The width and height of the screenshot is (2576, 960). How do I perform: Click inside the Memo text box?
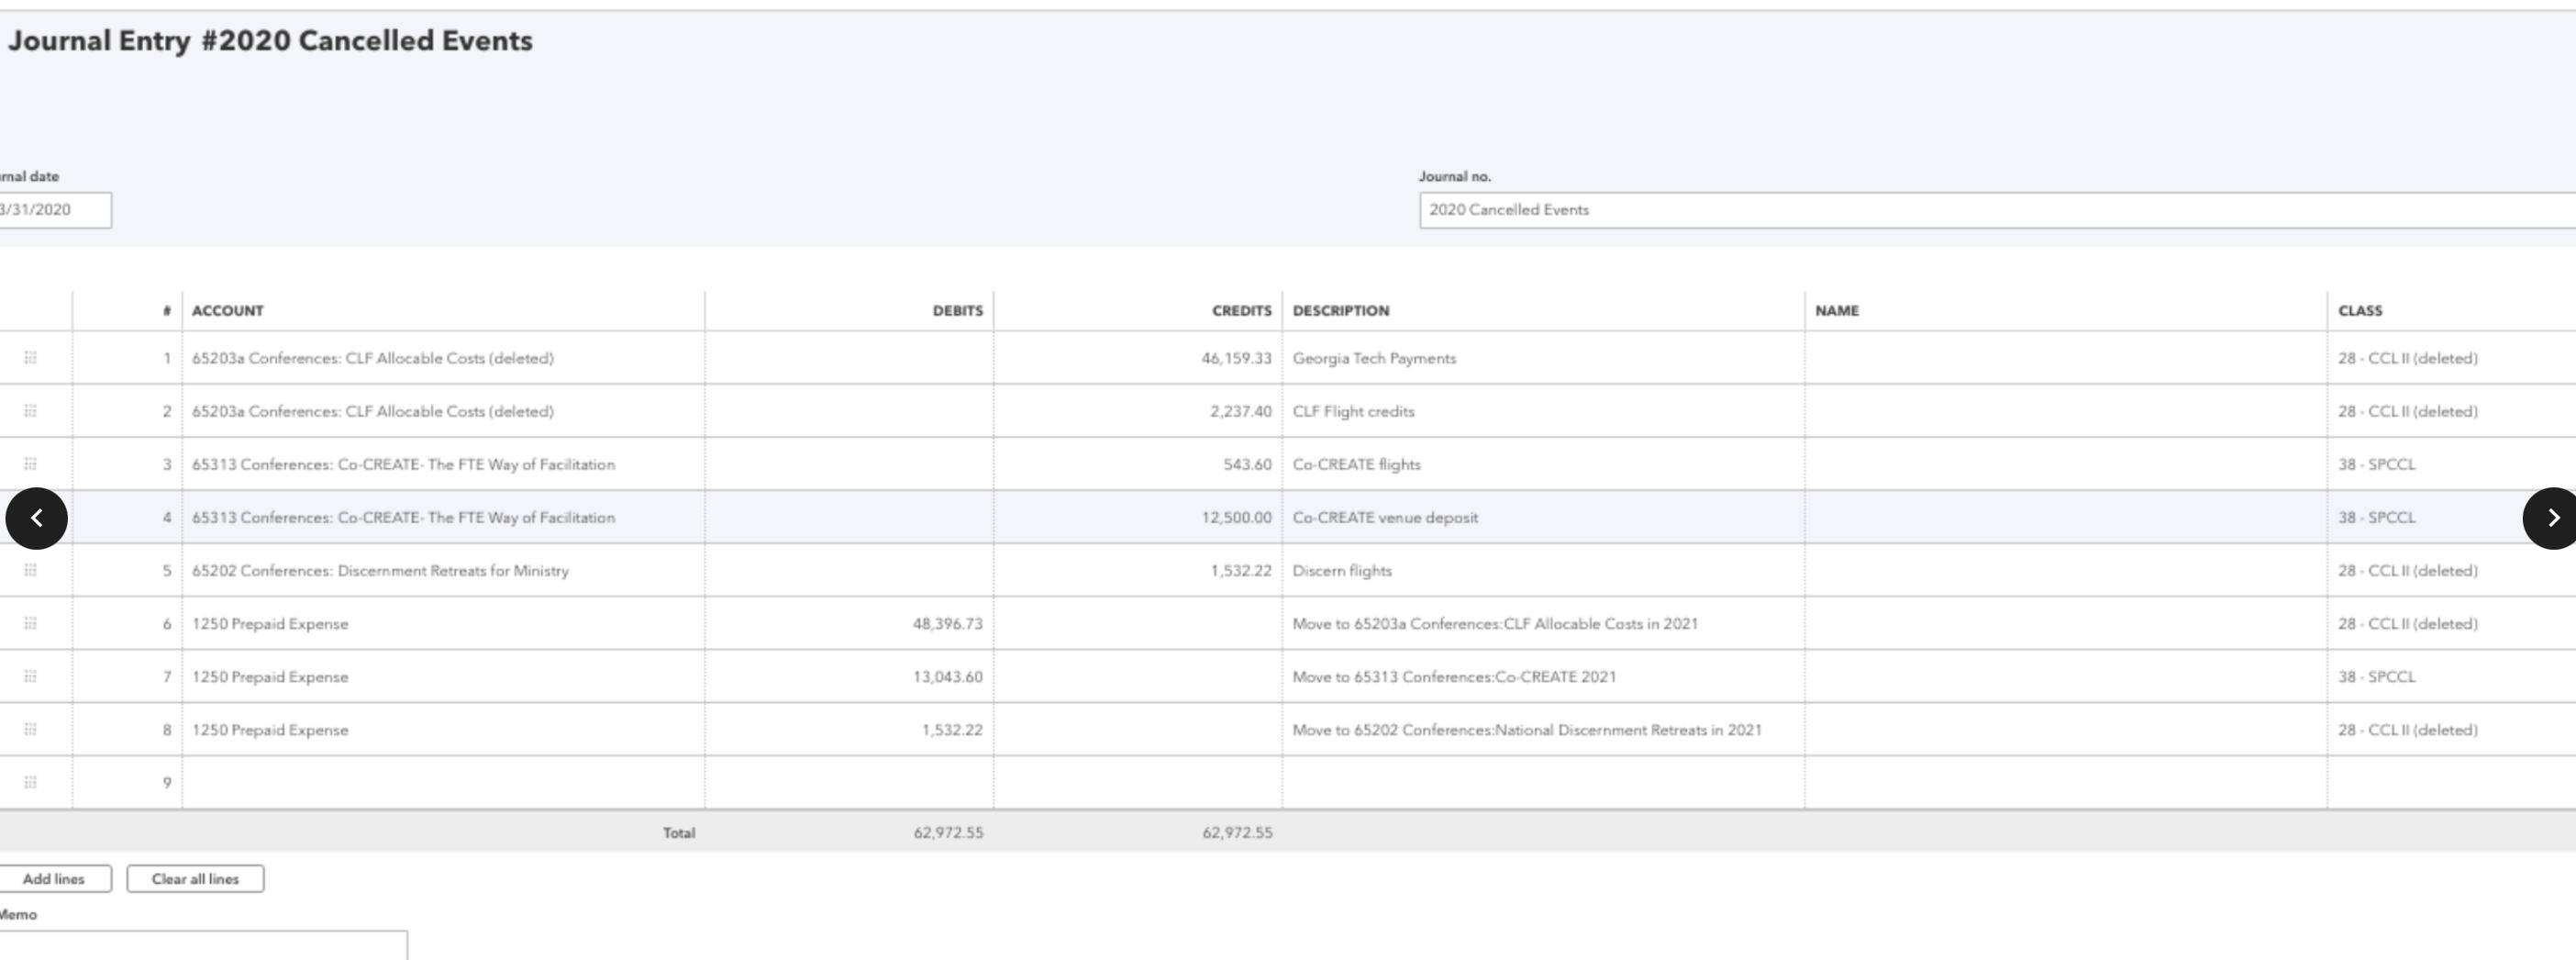tap(200, 945)
